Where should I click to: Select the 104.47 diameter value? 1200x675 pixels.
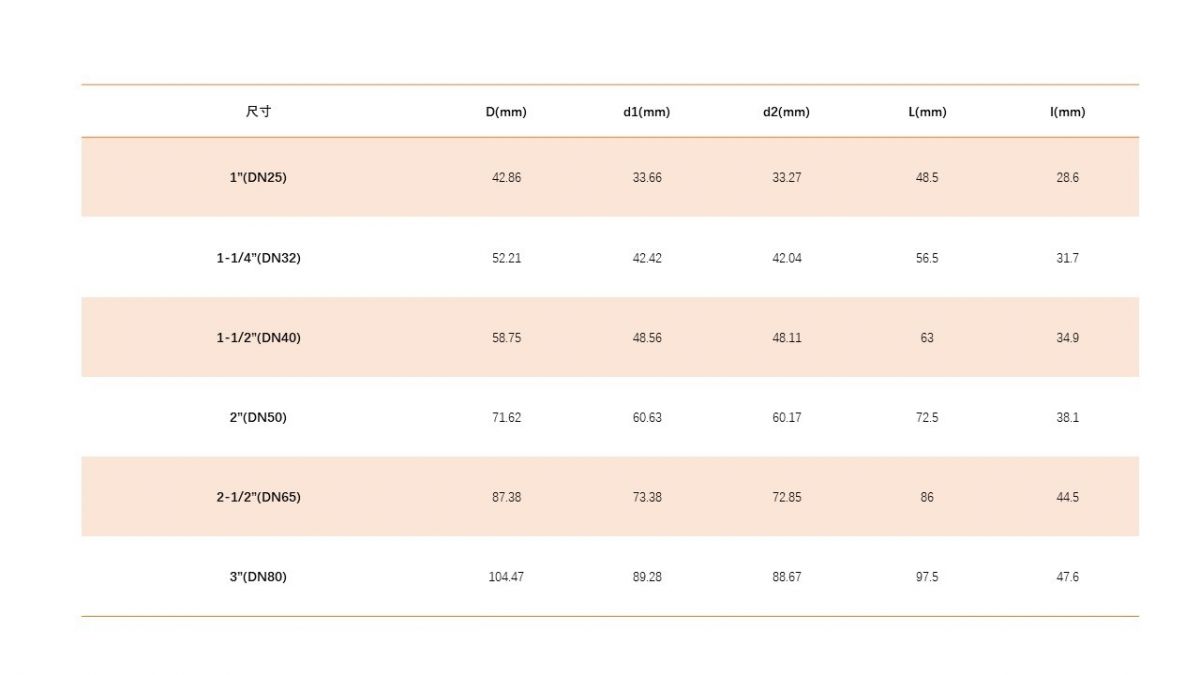[x=506, y=577]
